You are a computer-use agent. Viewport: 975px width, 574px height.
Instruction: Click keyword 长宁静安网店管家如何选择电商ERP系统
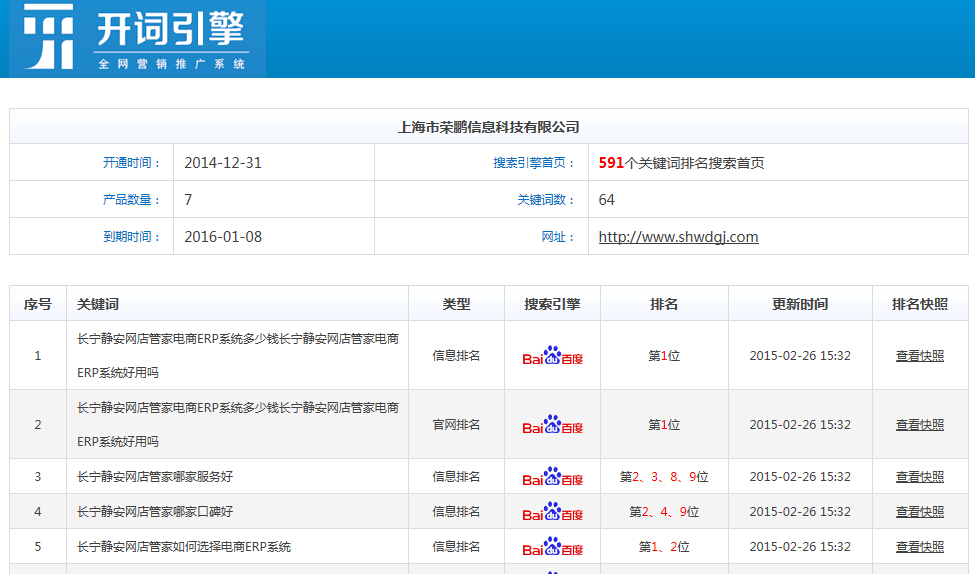184,547
